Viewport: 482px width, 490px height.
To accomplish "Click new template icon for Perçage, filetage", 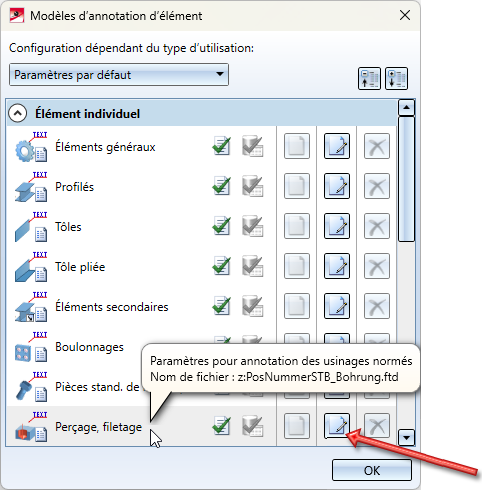I will 297,426.
